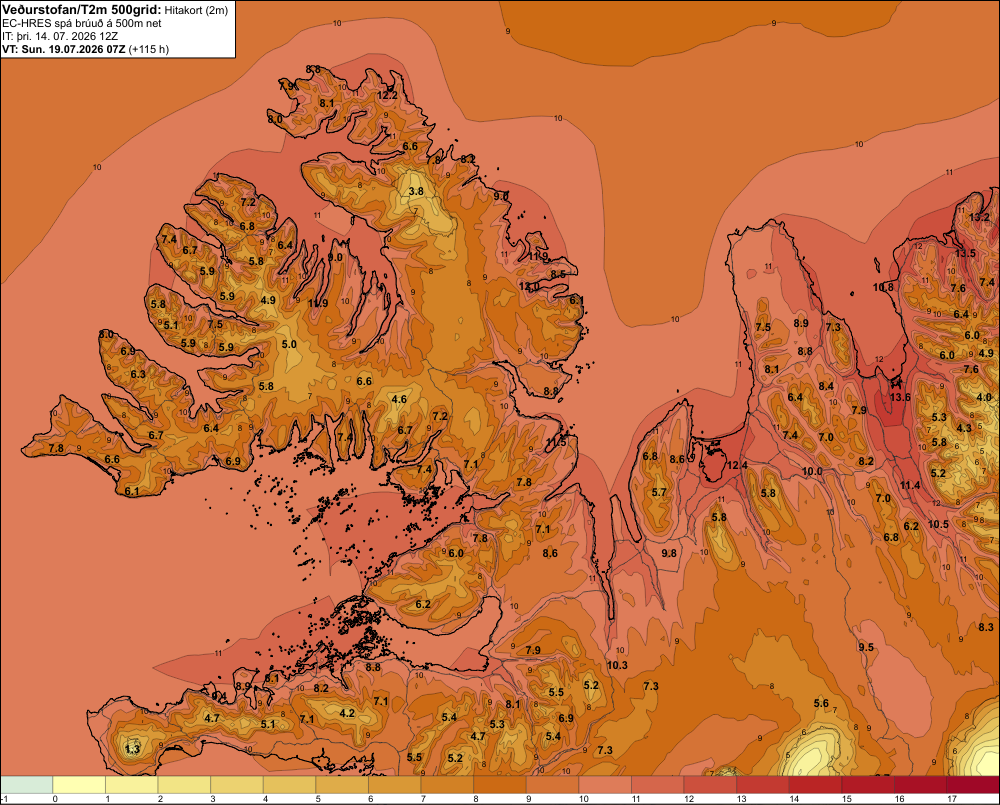Image resolution: width=1000 pixels, height=805 pixels.
Task: Click the temperature value '9.8' on the map
Action: coord(669,553)
